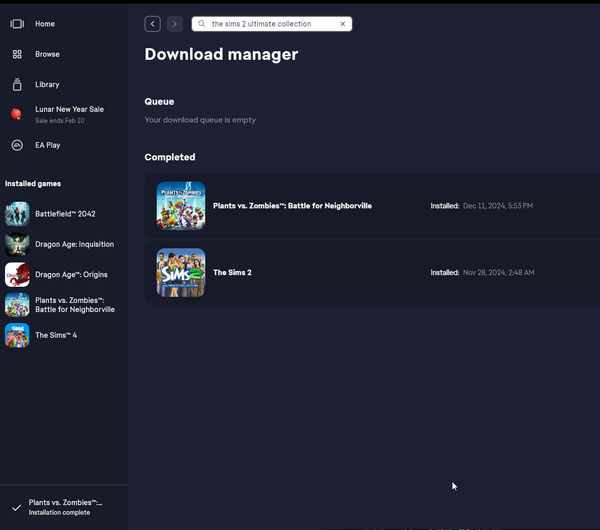
Task: Click the Home icon in sidebar
Action: [17, 24]
